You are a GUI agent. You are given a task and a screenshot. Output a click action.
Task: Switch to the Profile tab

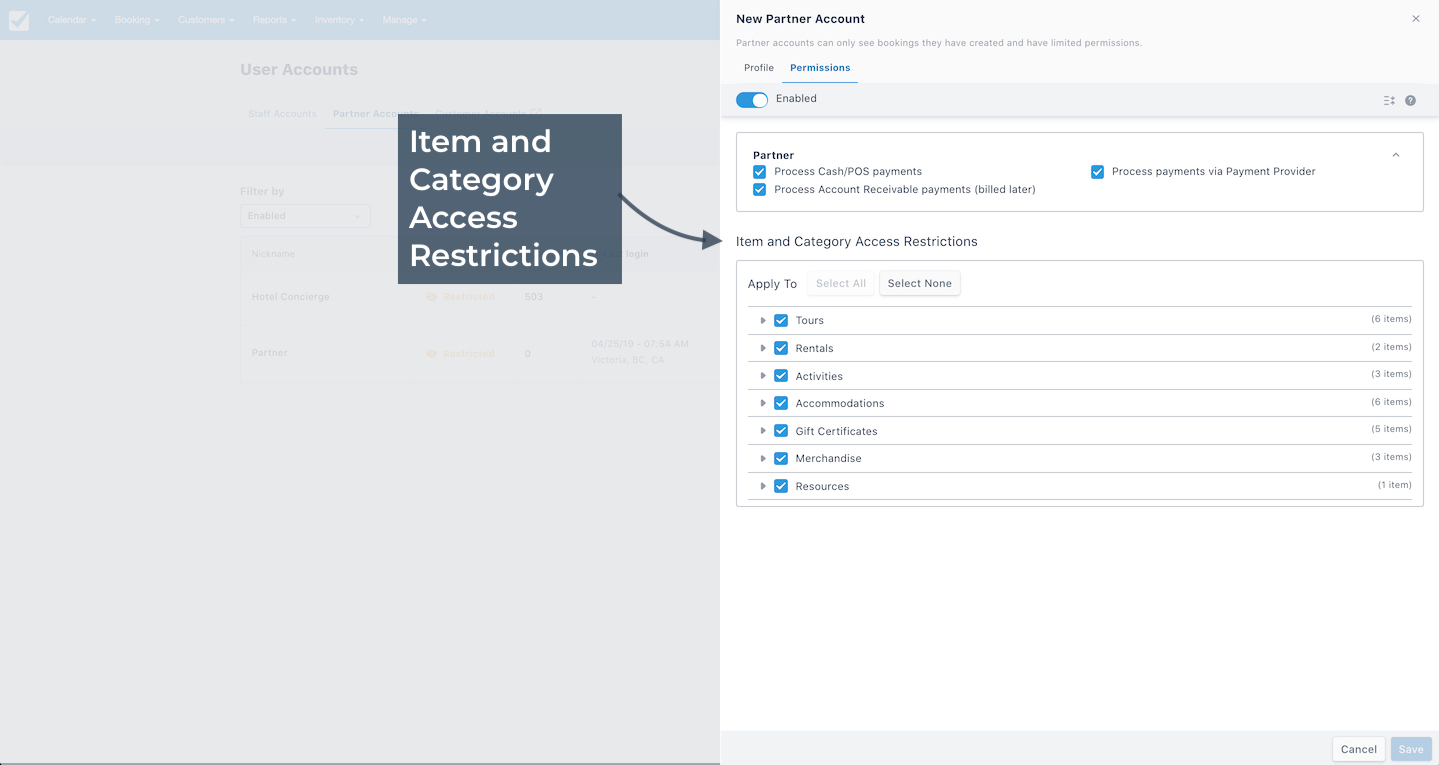(759, 68)
